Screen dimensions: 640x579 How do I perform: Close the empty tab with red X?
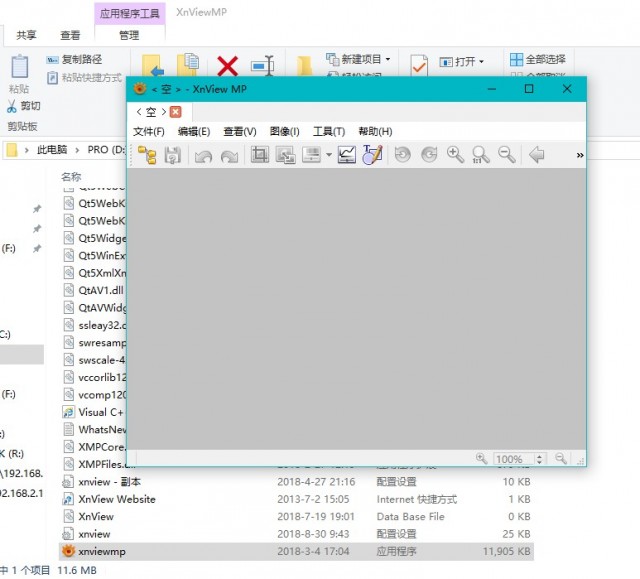click(x=176, y=112)
